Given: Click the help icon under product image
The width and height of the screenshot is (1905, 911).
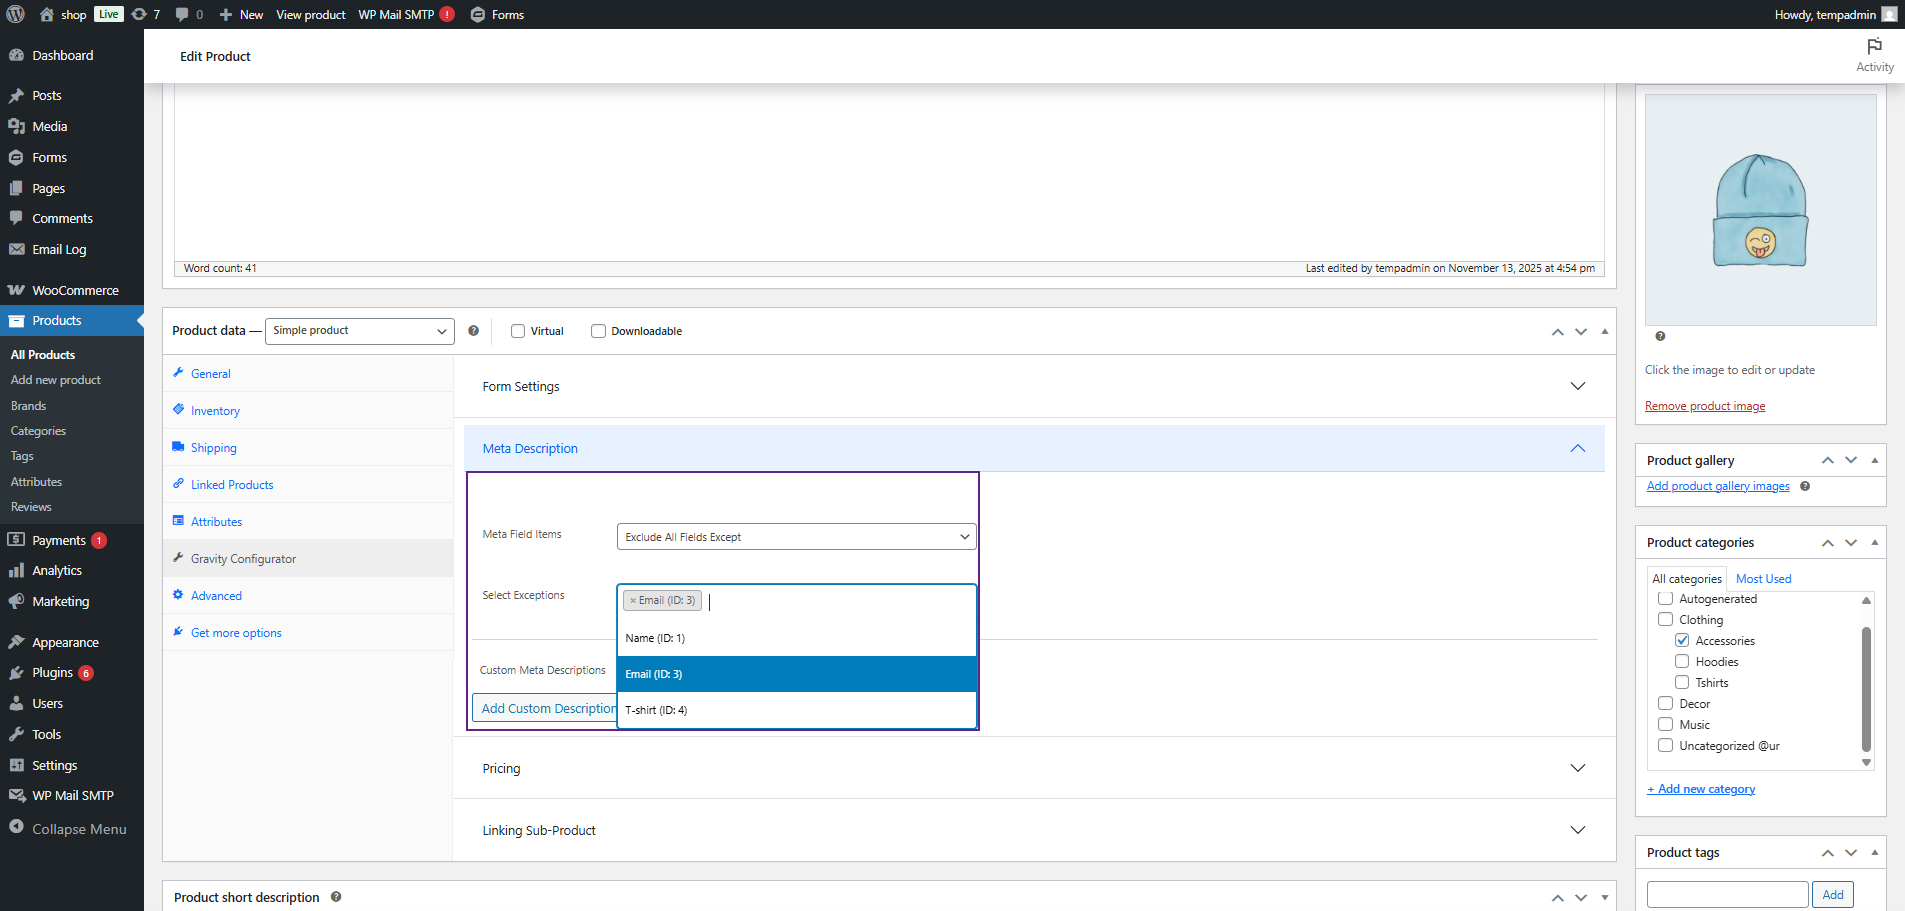Looking at the screenshot, I should 1660,337.
